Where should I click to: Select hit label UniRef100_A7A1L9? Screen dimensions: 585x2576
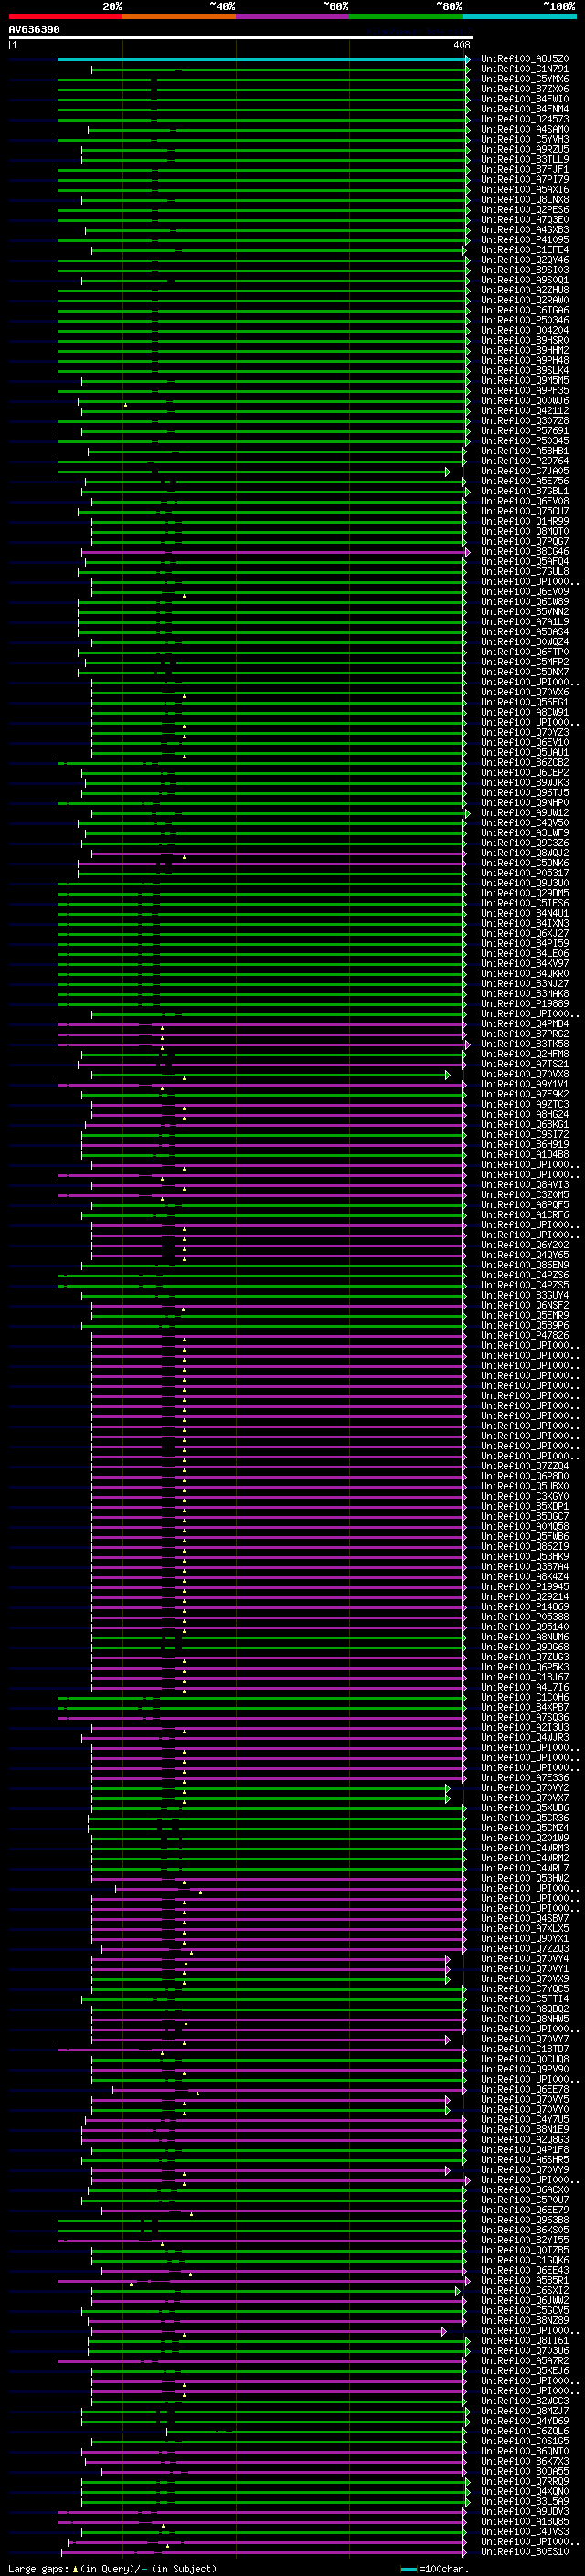click(x=525, y=621)
